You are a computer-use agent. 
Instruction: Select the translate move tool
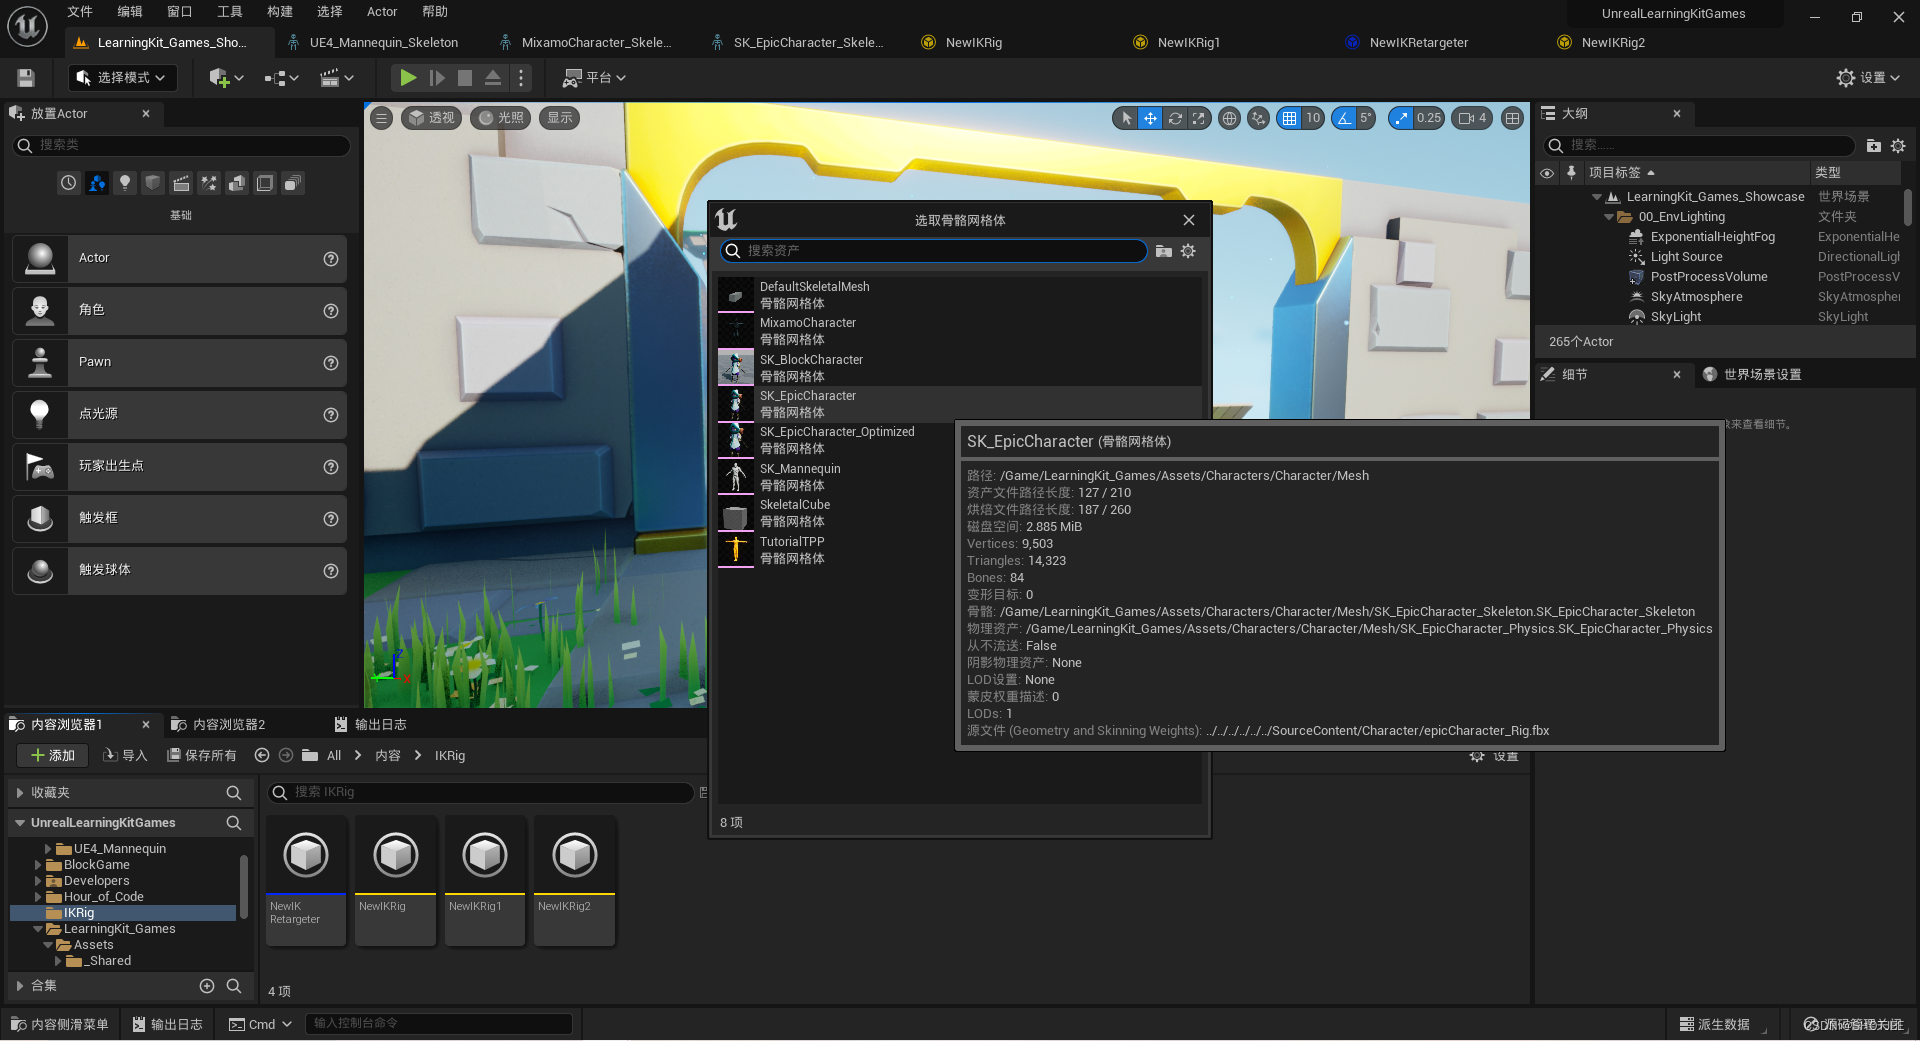pos(1150,118)
